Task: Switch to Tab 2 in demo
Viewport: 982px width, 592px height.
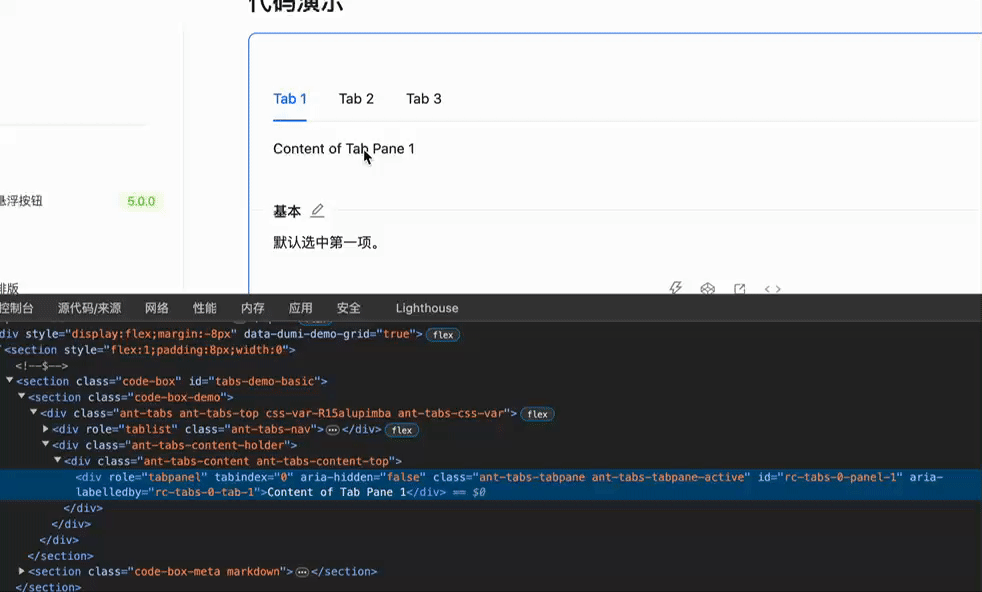Action: click(356, 99)
